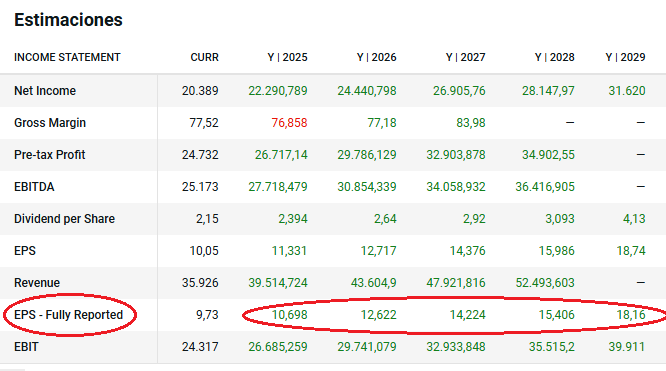Screen dimensions: 666x371
Task: Select Pre-tax Profit 2025 value 26.717,14
Action: (281, 155)
